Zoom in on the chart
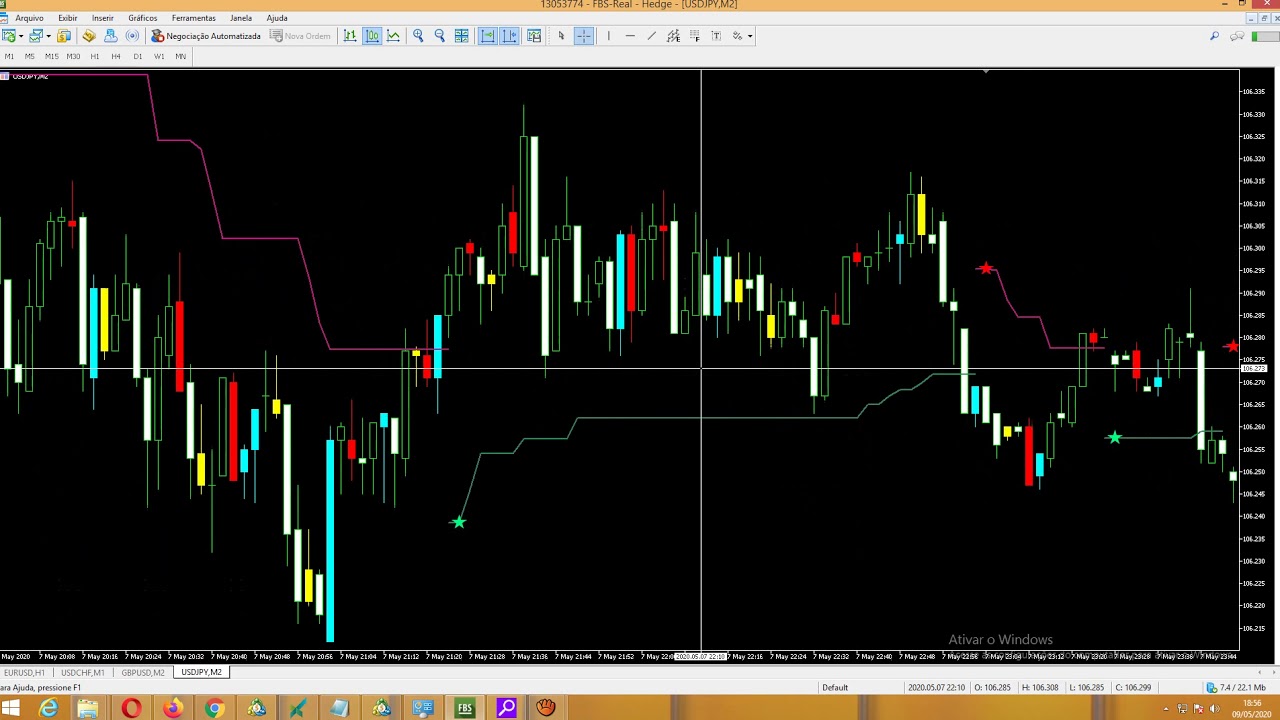The height and width of the screenshot is (720, 1280). (x=418, y=36)
